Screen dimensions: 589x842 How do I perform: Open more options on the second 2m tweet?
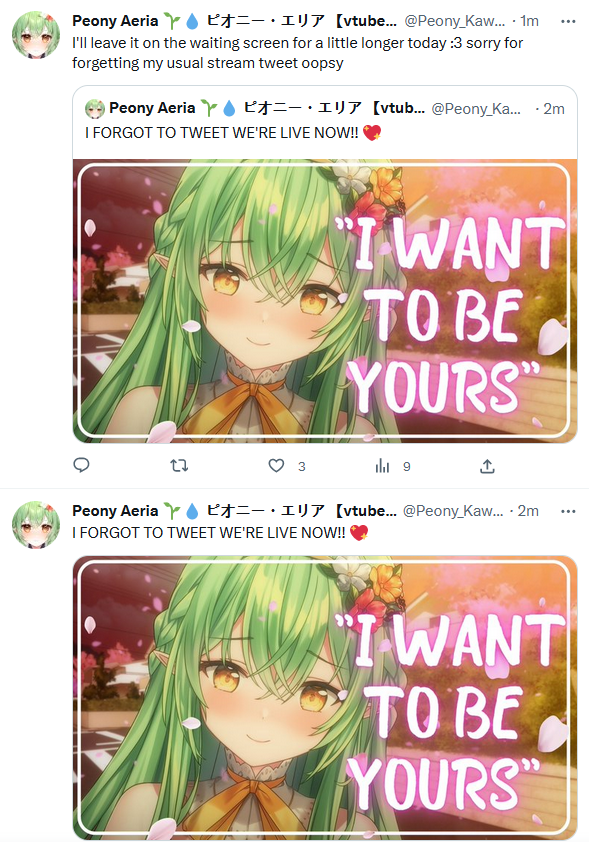(x=568, y=511)
